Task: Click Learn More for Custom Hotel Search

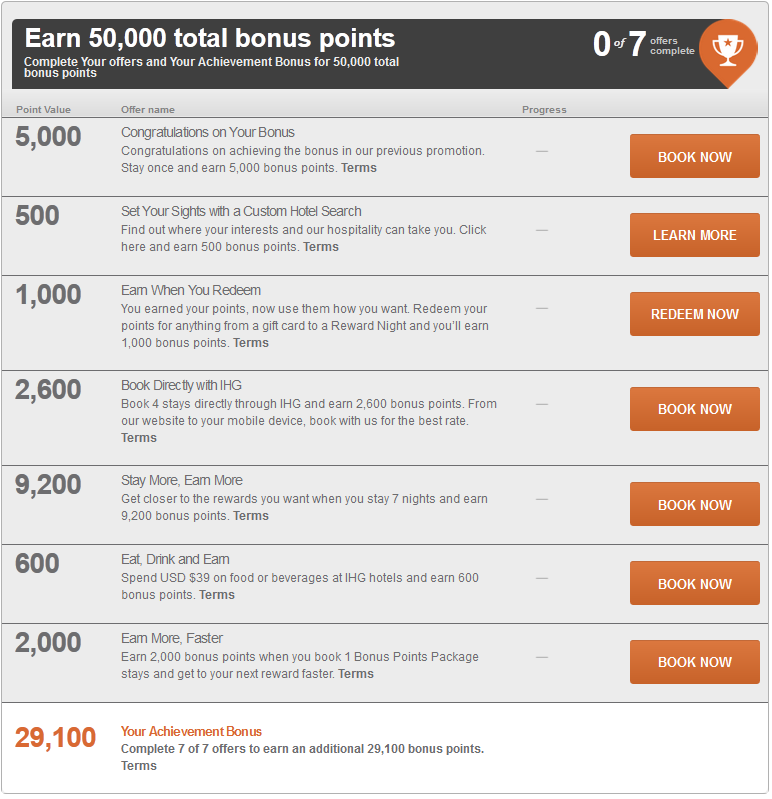Action: point(695,235)
